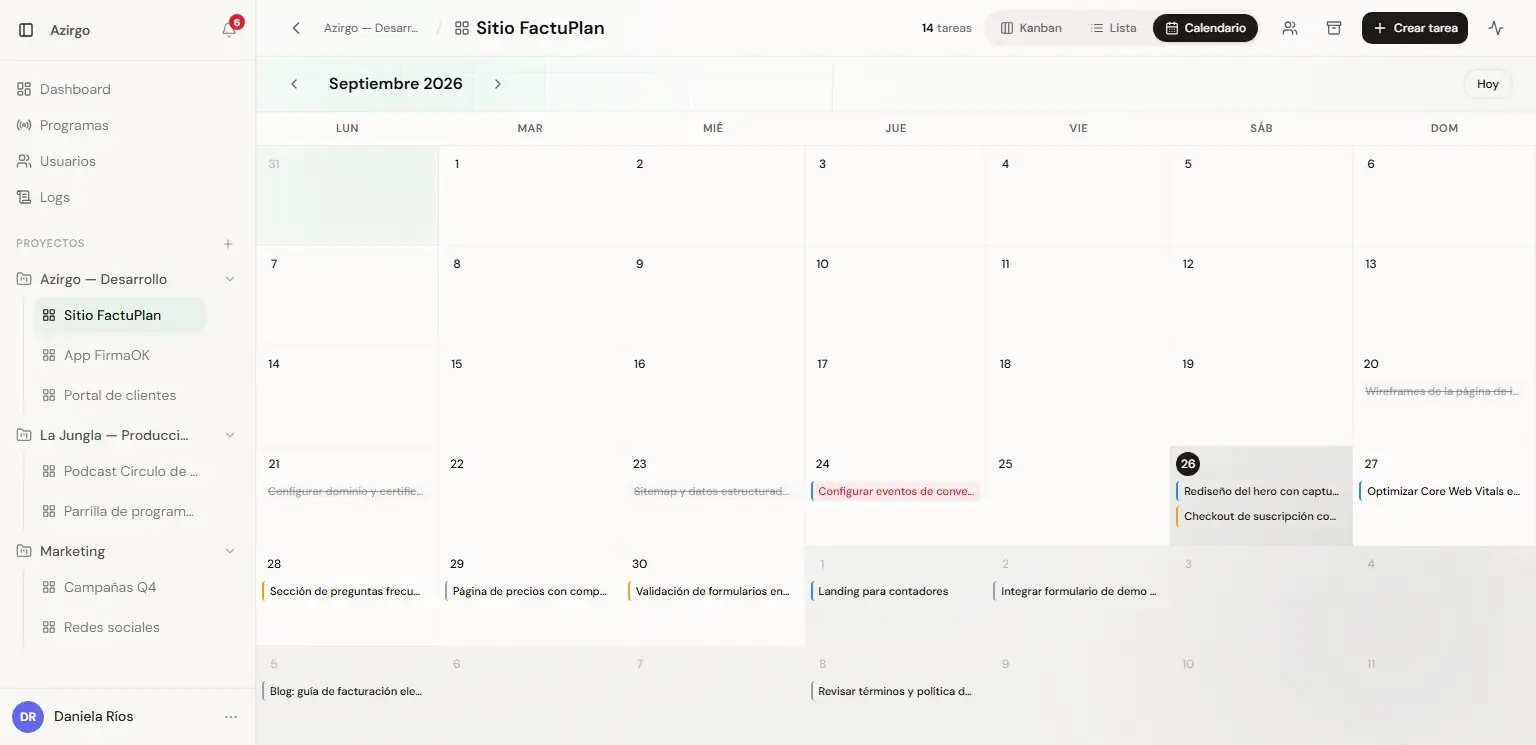The width and height of the screenshot is (1536, 745).
Task: Open Configurar eventos de conve... task
Action: pyautogui.click(x=895, y=491)
